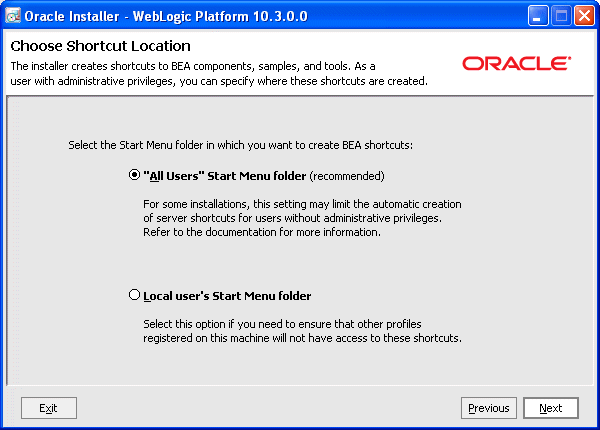Screen dimensions: 600x430
Task: Select the "All Users" Start Menu folder option
Action: pyautogui.click(x=134, y=175)
